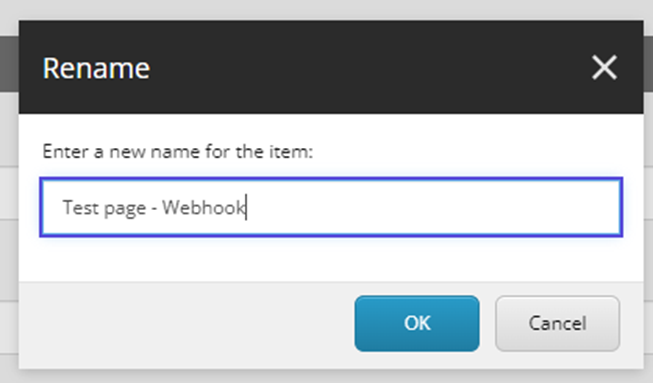Click the word "Webhook" in the name field

tap(204, 207)
